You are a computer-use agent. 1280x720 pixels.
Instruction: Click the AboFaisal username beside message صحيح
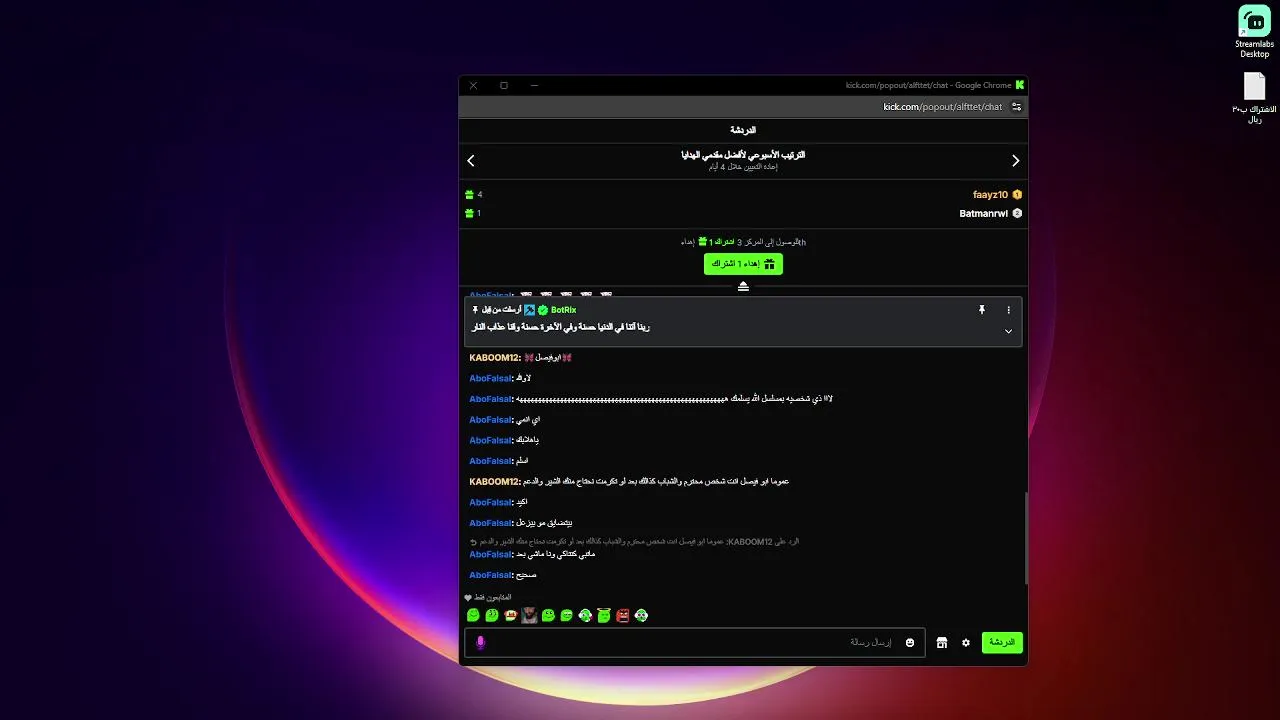click(x=490, y=575)
